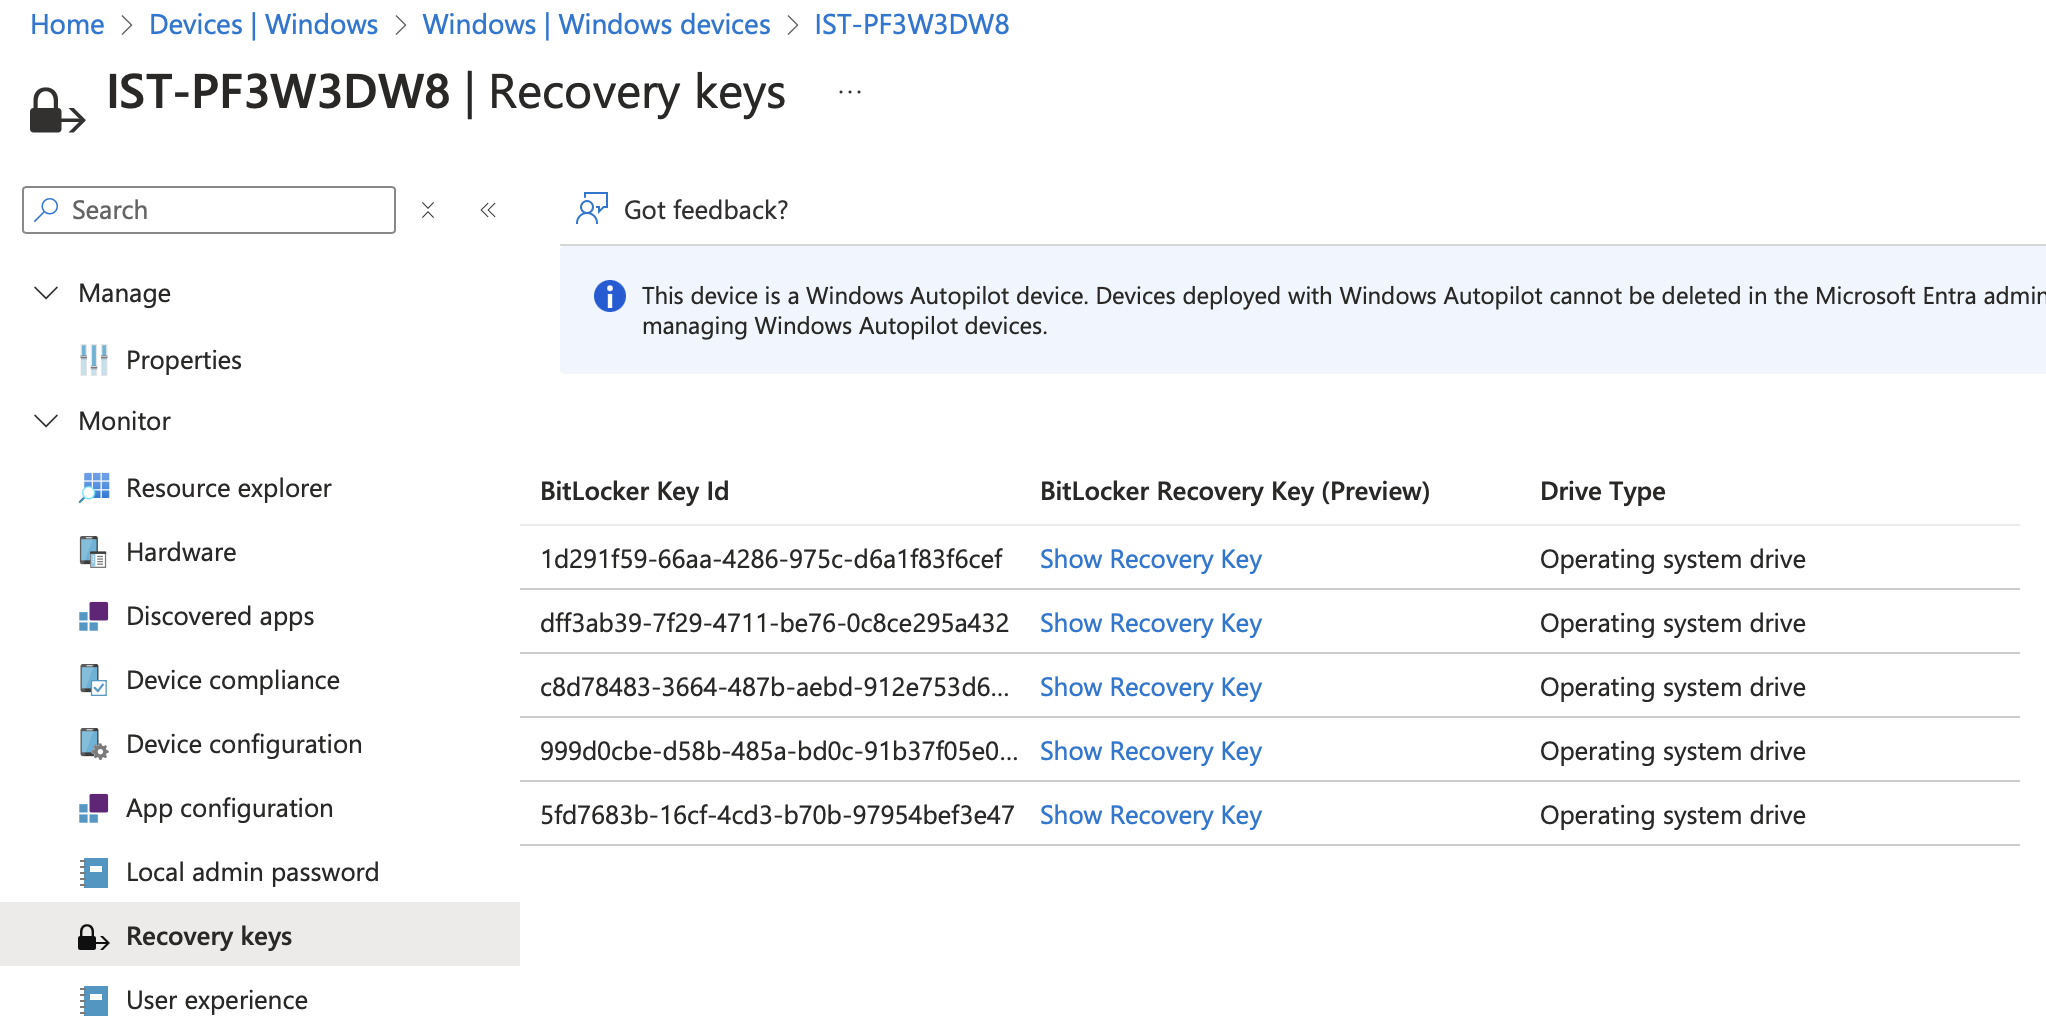This screenshot has width=2046, height=1030.
Task: Click the Device compliance icon
Action: tap(94, 680)
